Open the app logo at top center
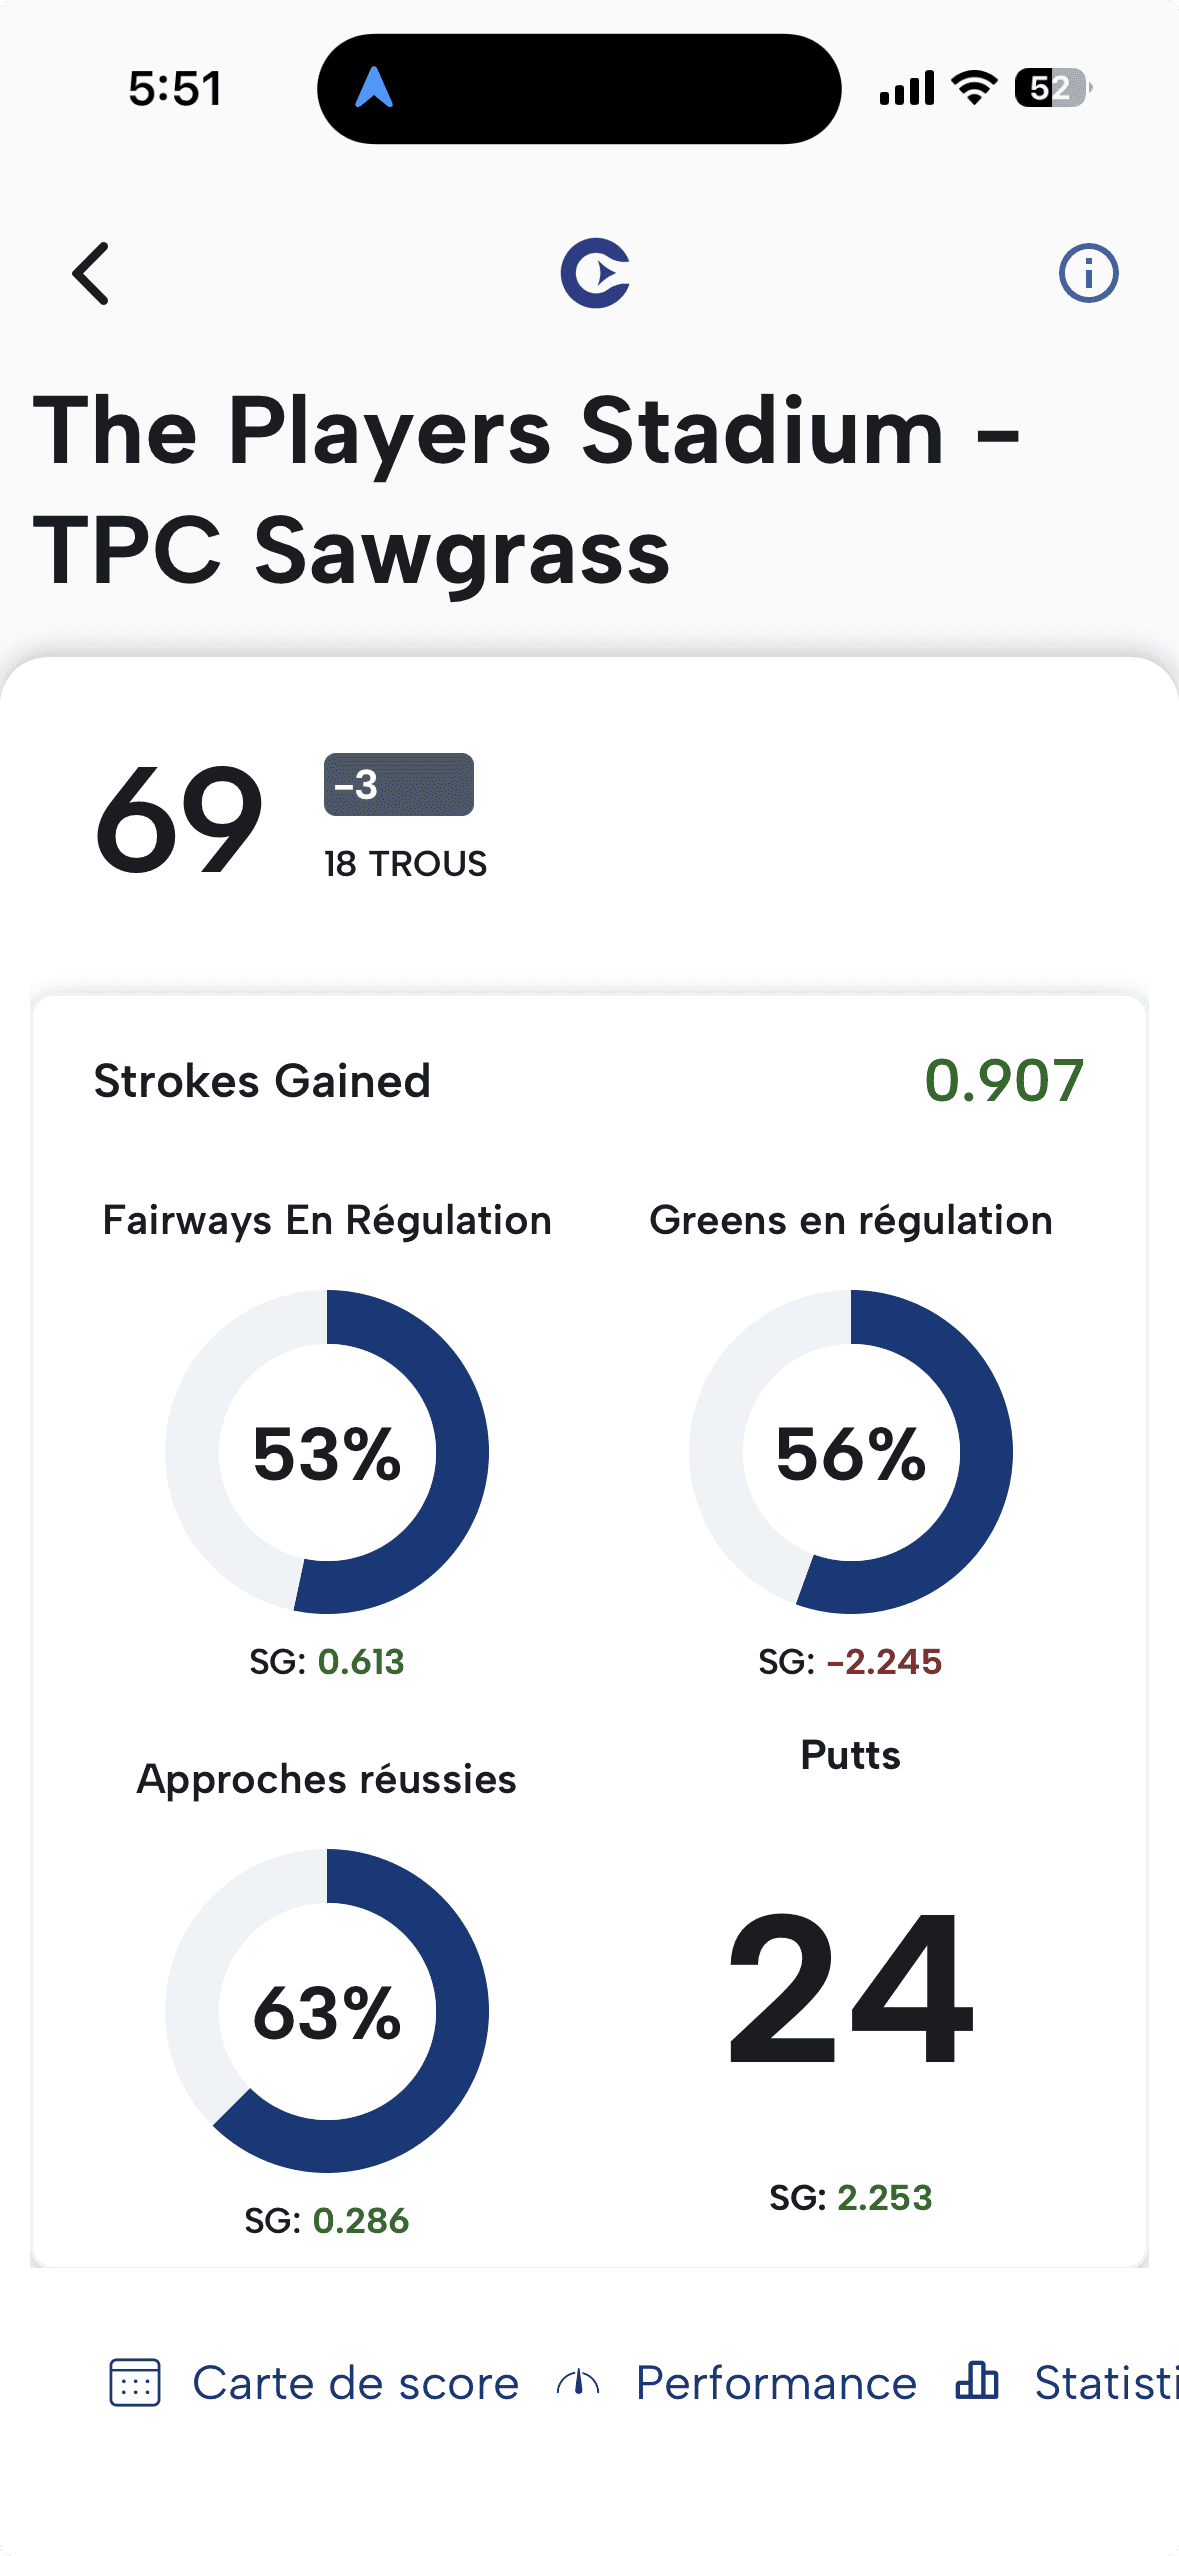The width and height of the screenshot is (1179, 2556). pos(594,275)
